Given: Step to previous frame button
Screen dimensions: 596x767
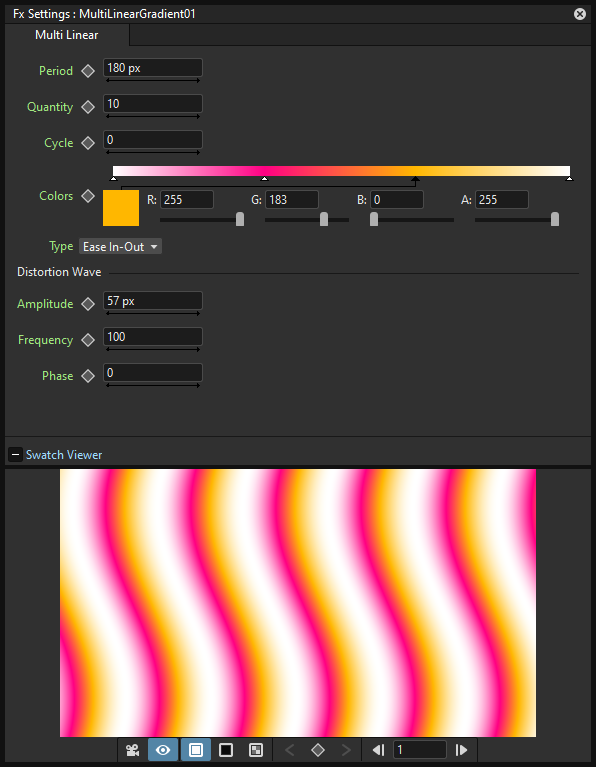Looking at the screenshot, I should point(378,750).
